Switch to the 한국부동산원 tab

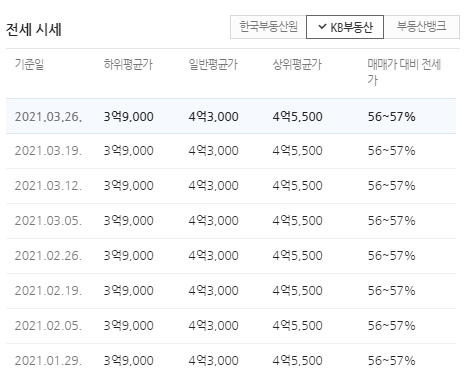click(x=268, y=27)
